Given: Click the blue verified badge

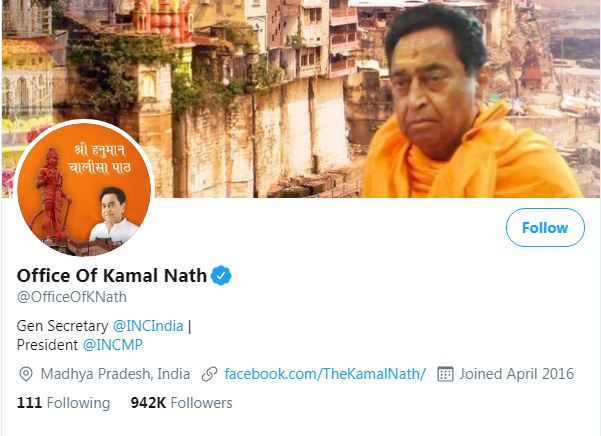Looking at the screenshot, I should 221,275.
